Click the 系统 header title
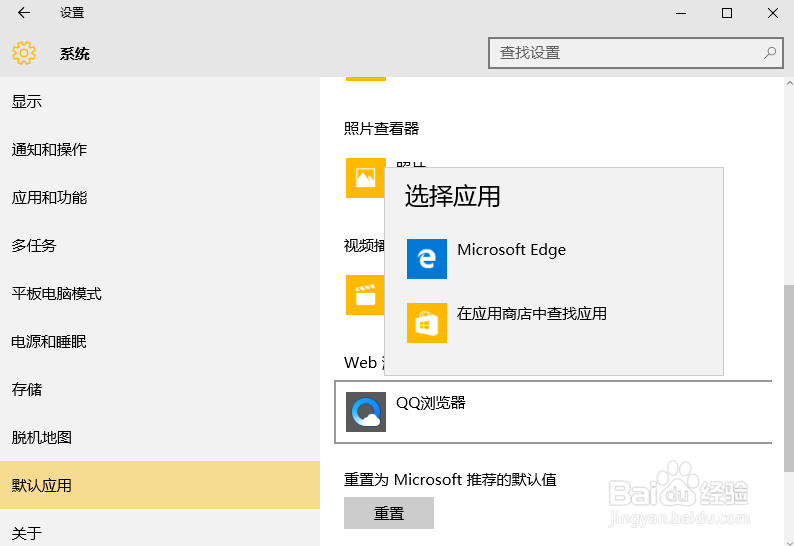 point(74,53)
